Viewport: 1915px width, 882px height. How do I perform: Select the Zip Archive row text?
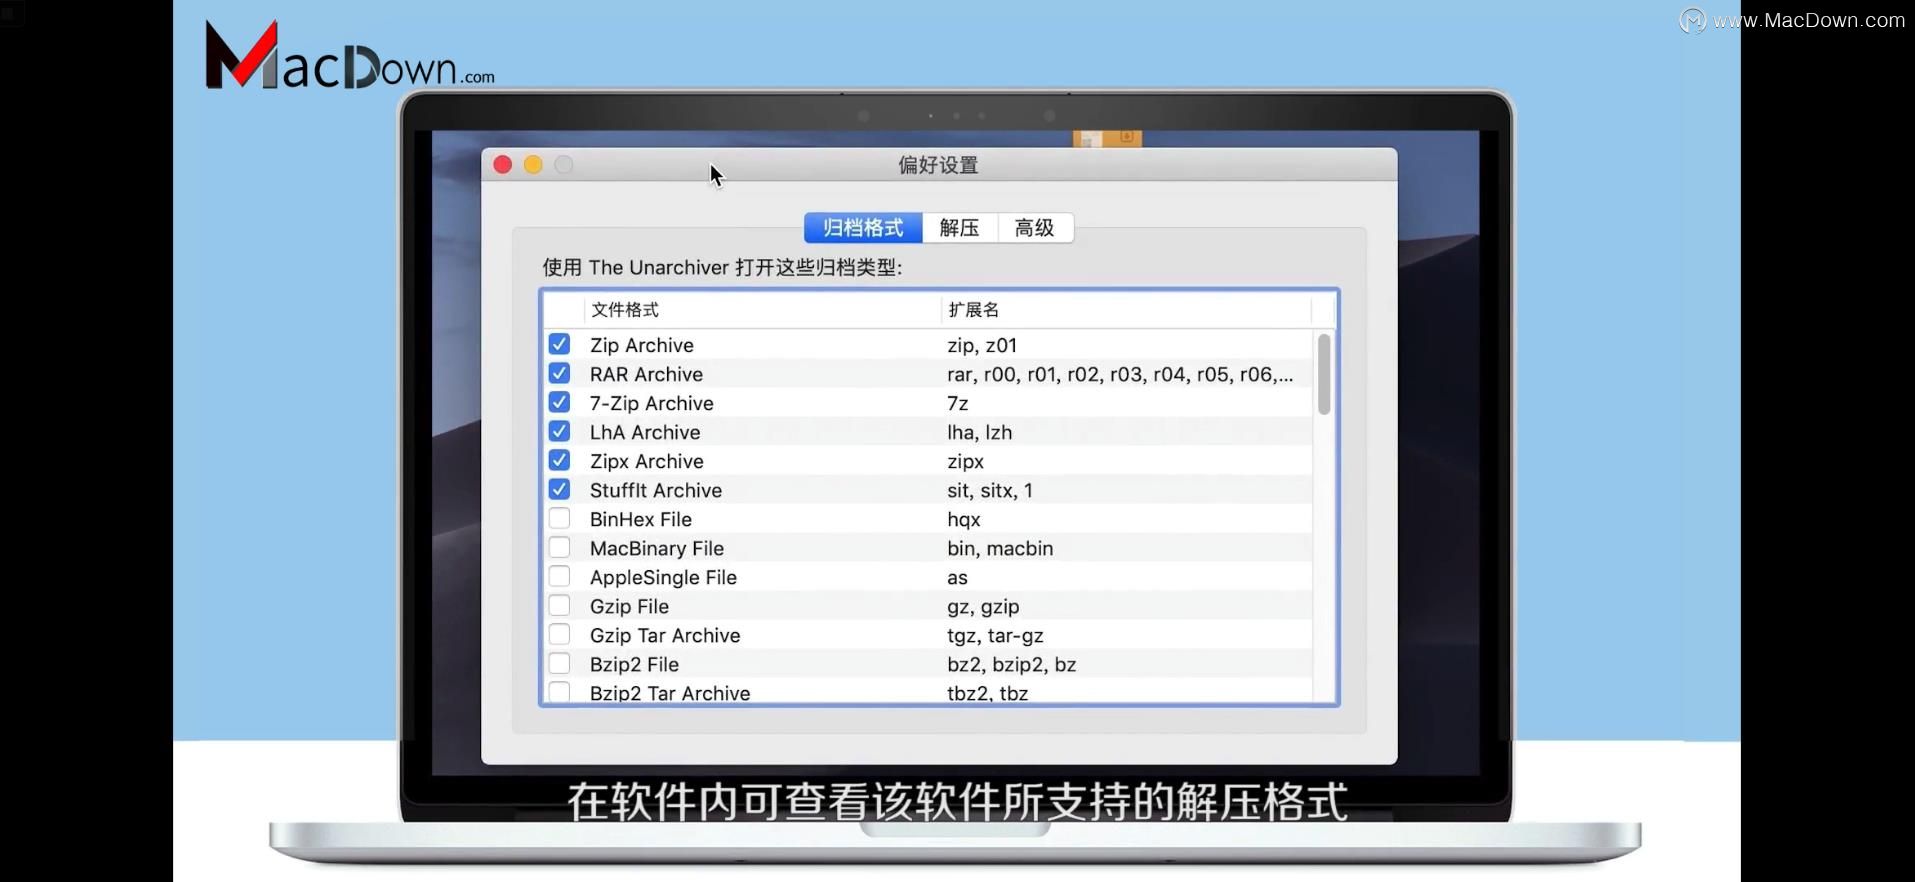click(x=642, y=345)
